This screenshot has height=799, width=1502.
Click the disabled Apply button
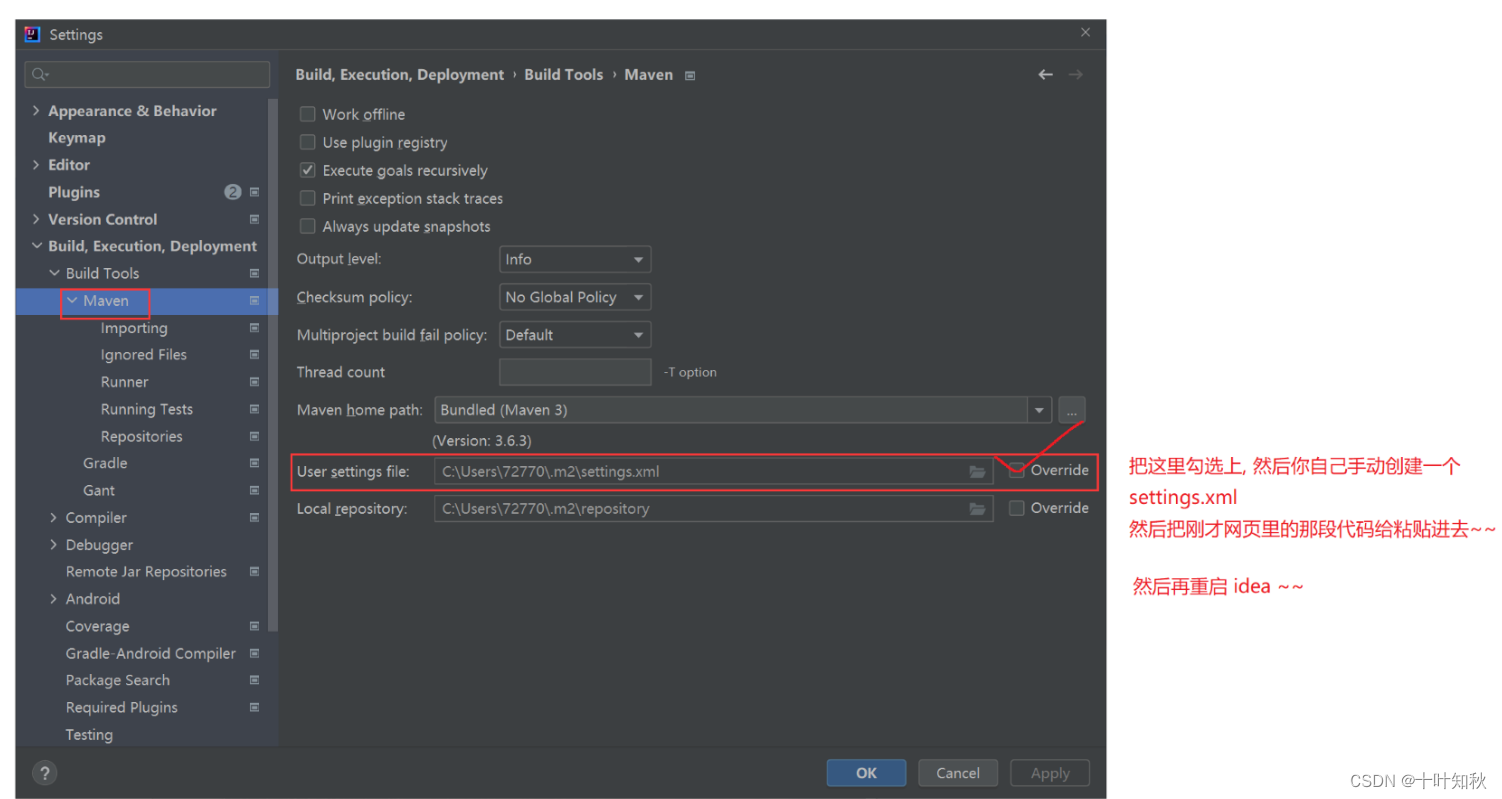[1050, 773]
